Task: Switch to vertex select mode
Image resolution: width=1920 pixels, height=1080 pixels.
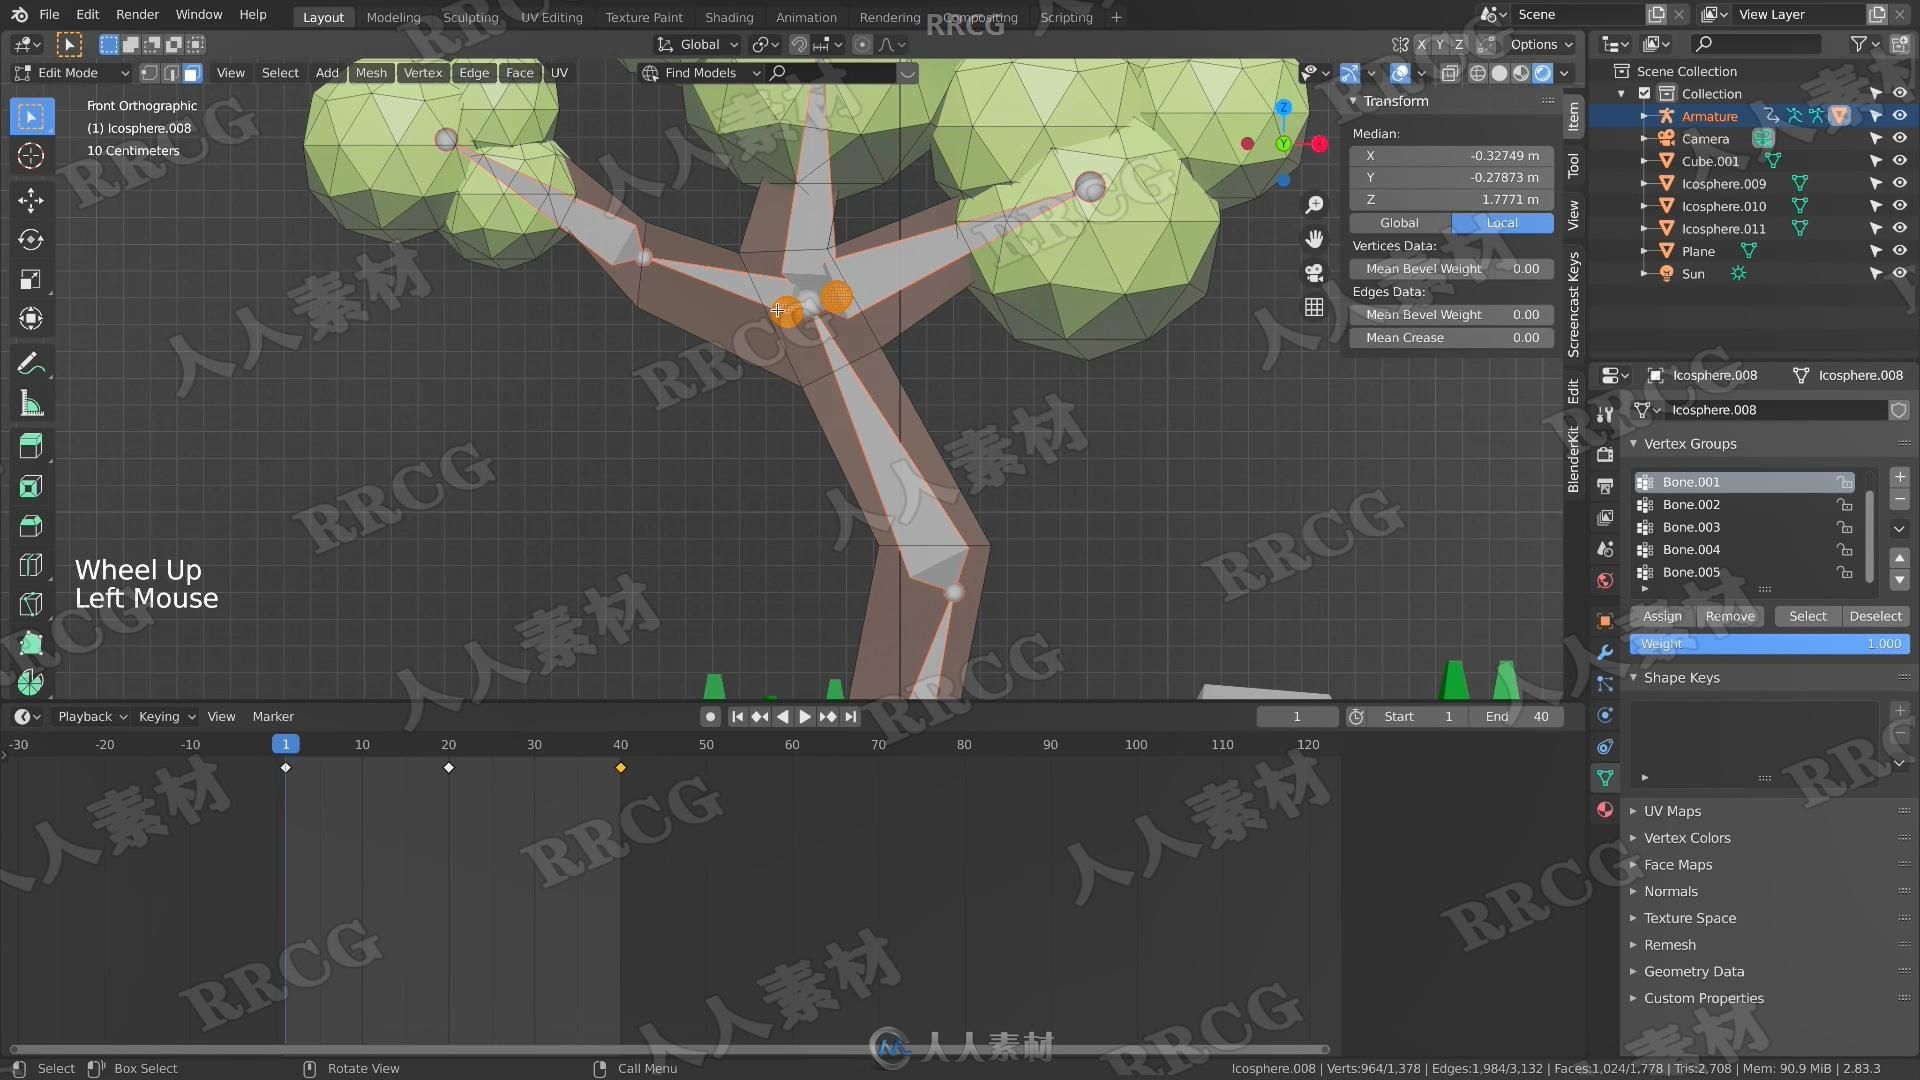Action: click(149, 73)
